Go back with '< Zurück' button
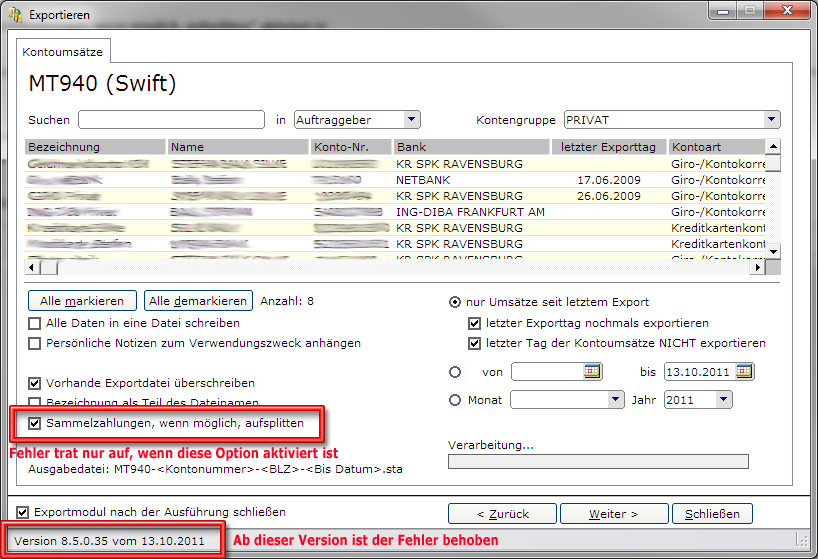This screenshot has height=559, width=818. click(x=502, y=514)
